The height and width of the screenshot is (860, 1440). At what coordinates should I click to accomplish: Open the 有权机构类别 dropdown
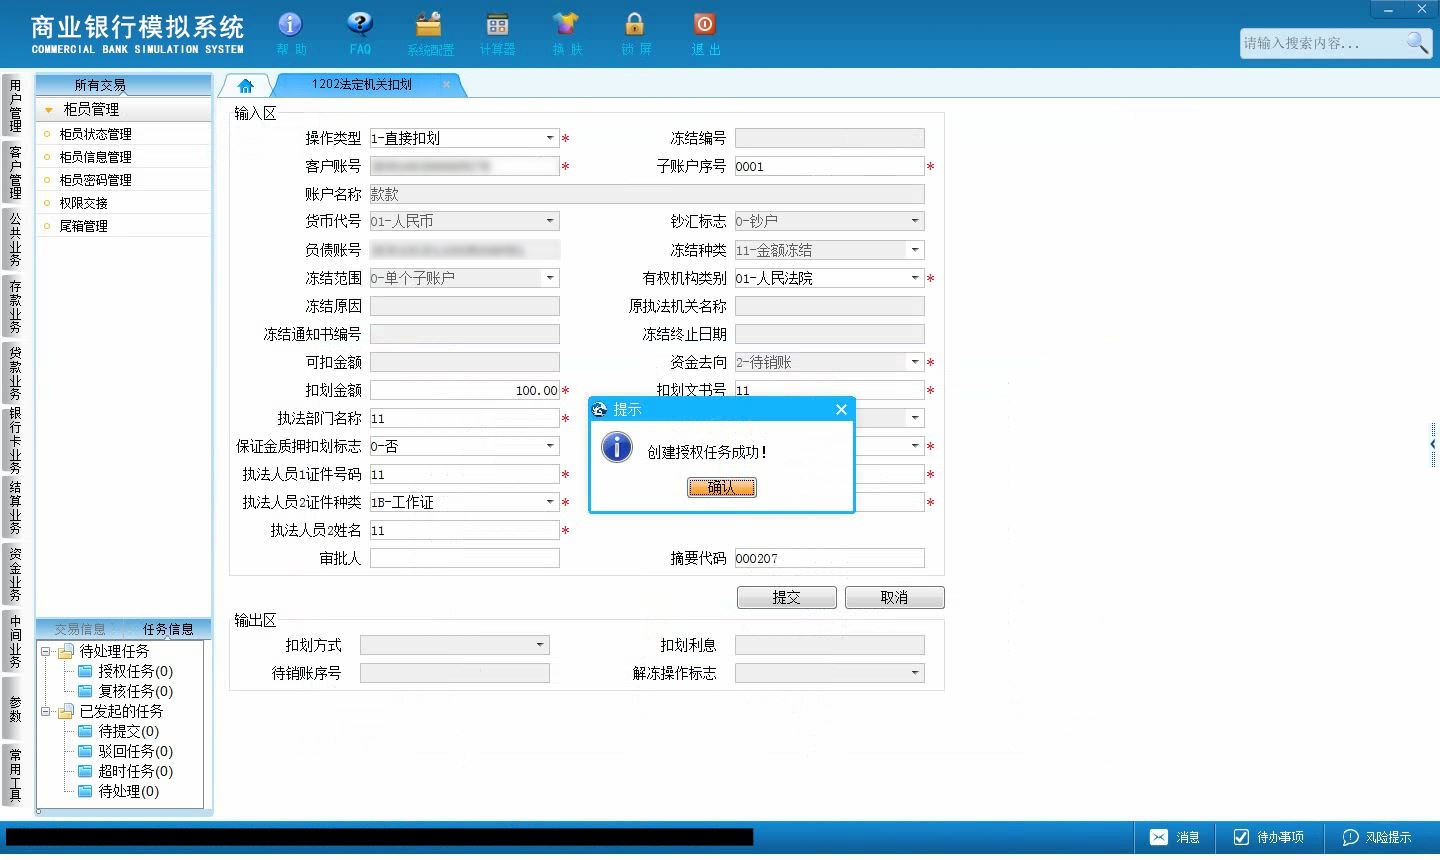point(915,278)
